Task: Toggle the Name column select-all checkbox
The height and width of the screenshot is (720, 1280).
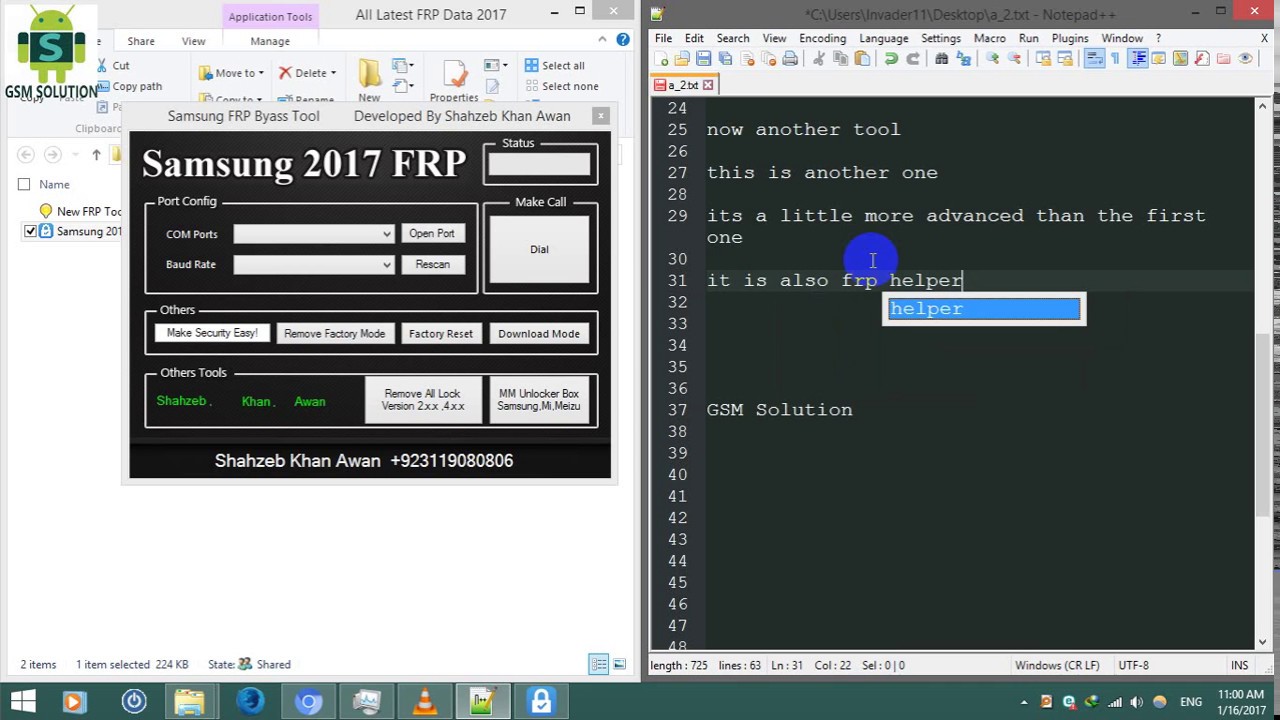Action: (24, 184)
